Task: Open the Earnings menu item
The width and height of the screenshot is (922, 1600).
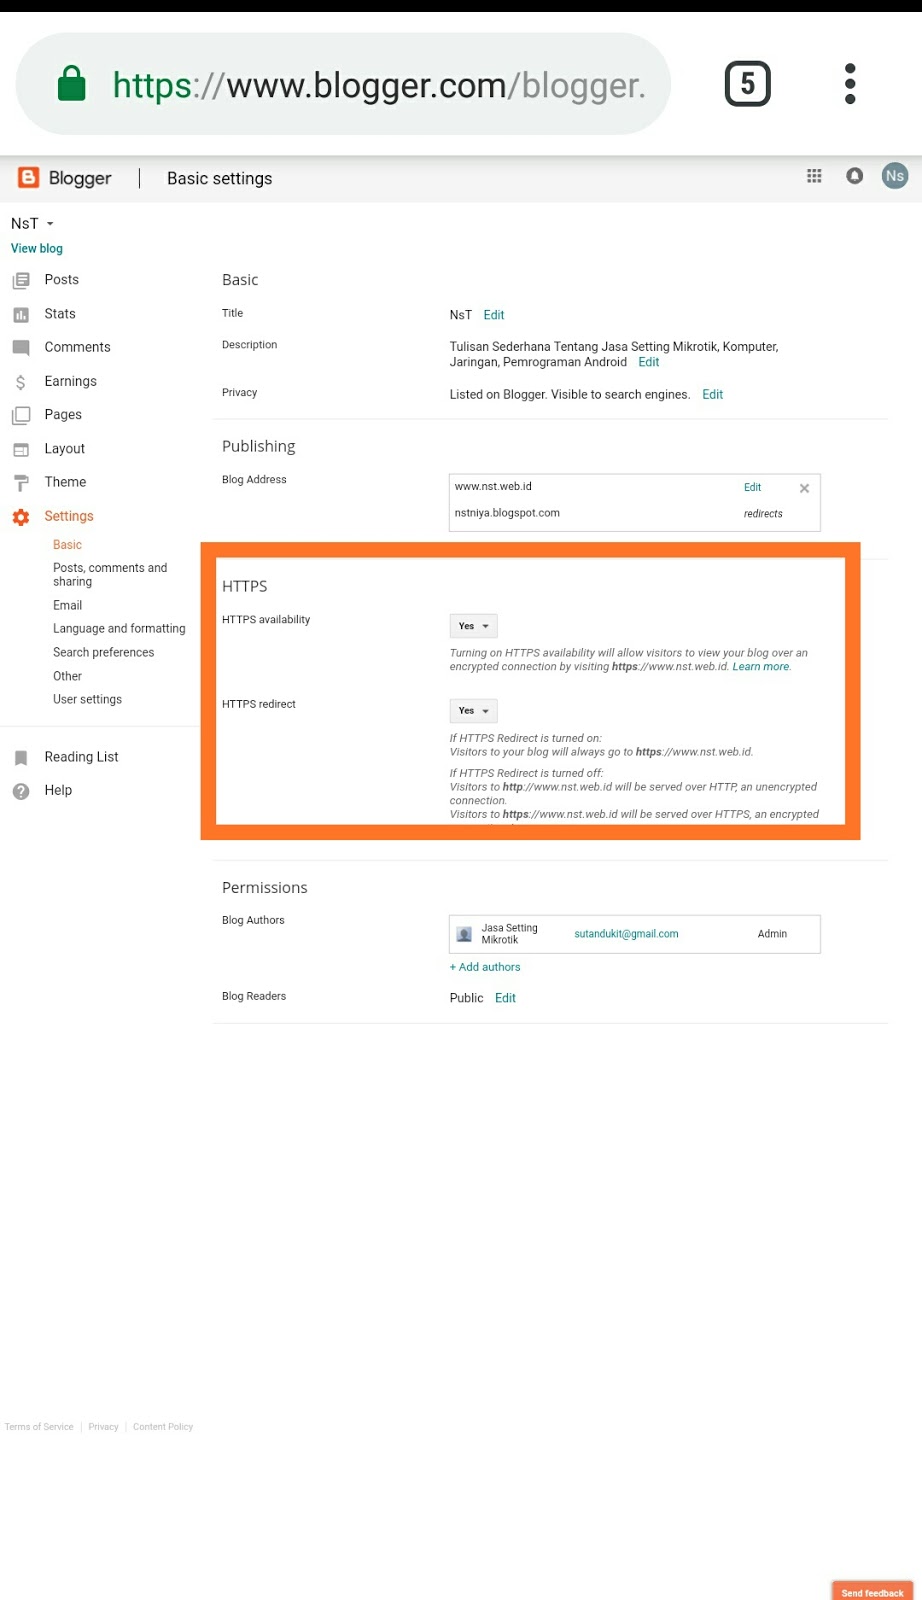Action: [x=70, y=381]
